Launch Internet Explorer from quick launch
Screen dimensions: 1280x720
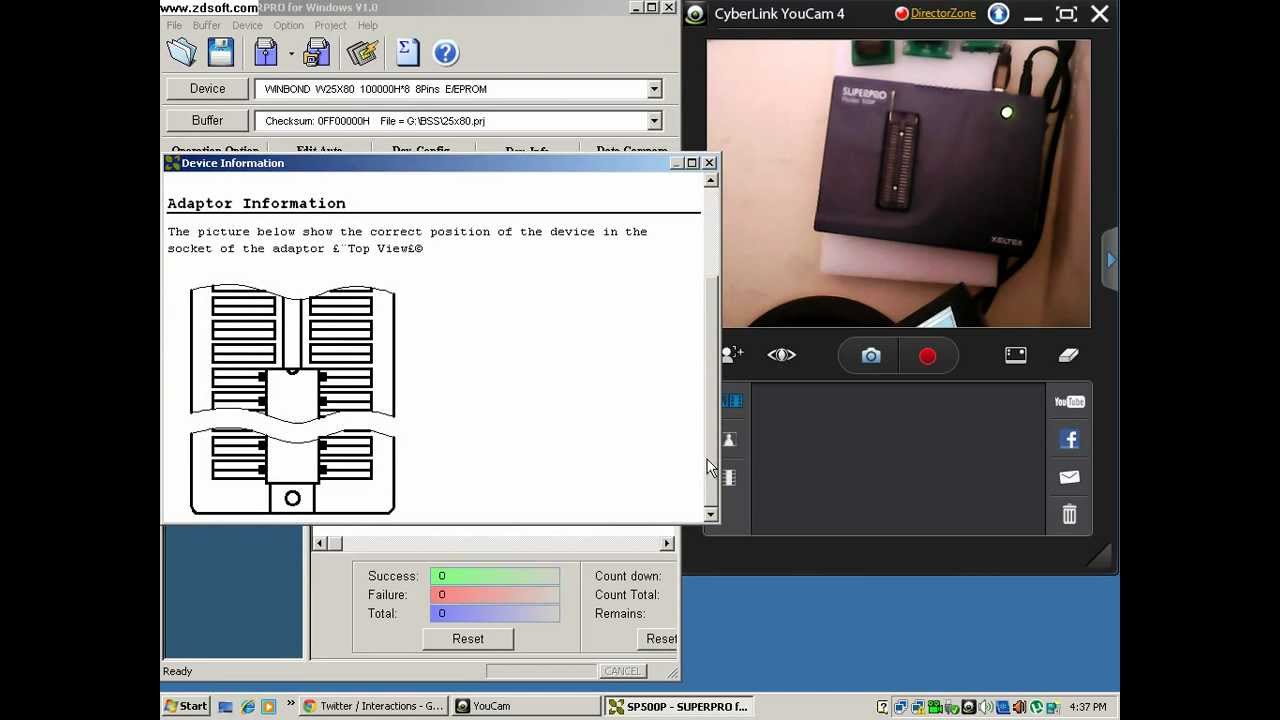click(x=247, y=706)
